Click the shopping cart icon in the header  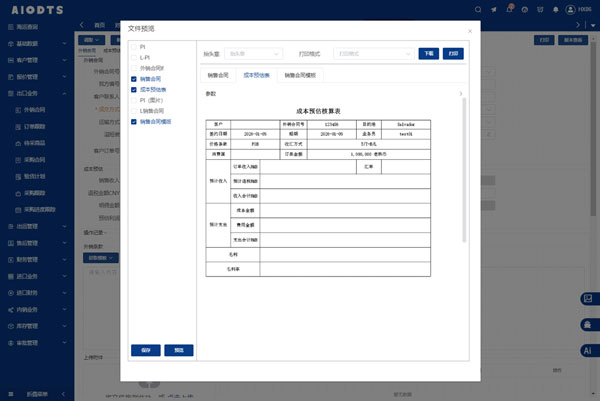coord(540,10)
